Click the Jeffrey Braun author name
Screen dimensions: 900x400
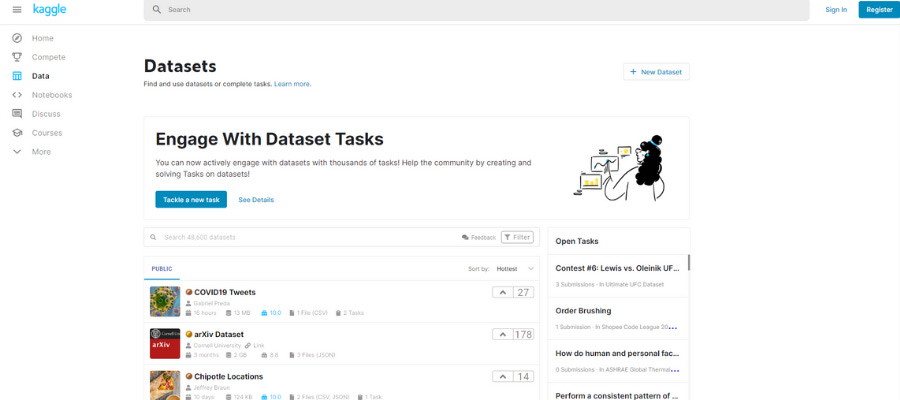[x=211, y=388]
